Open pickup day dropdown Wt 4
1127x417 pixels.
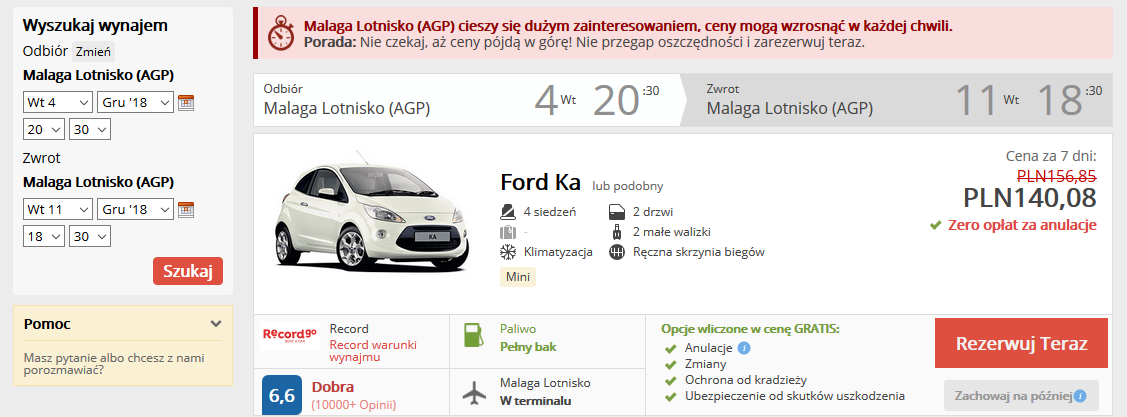point(56,102)
